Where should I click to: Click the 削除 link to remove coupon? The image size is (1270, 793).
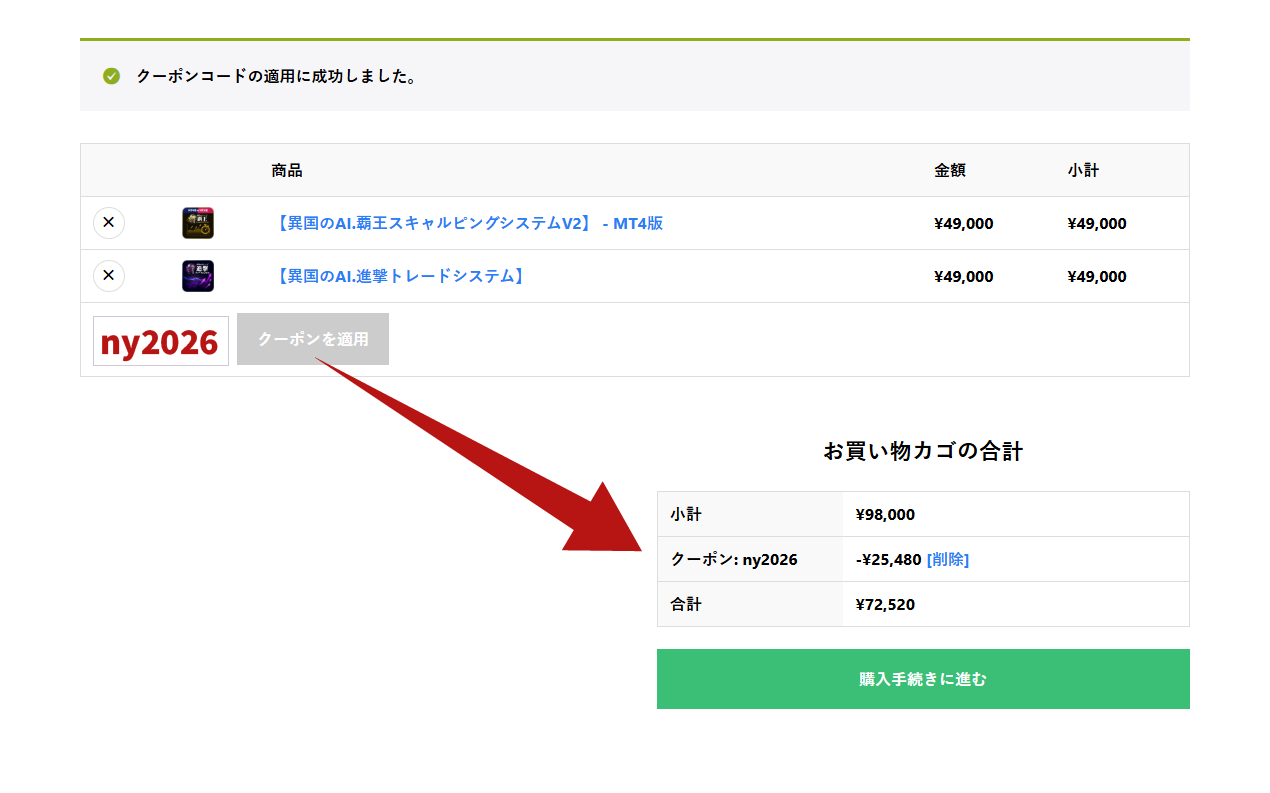click(x=947, y=559)
